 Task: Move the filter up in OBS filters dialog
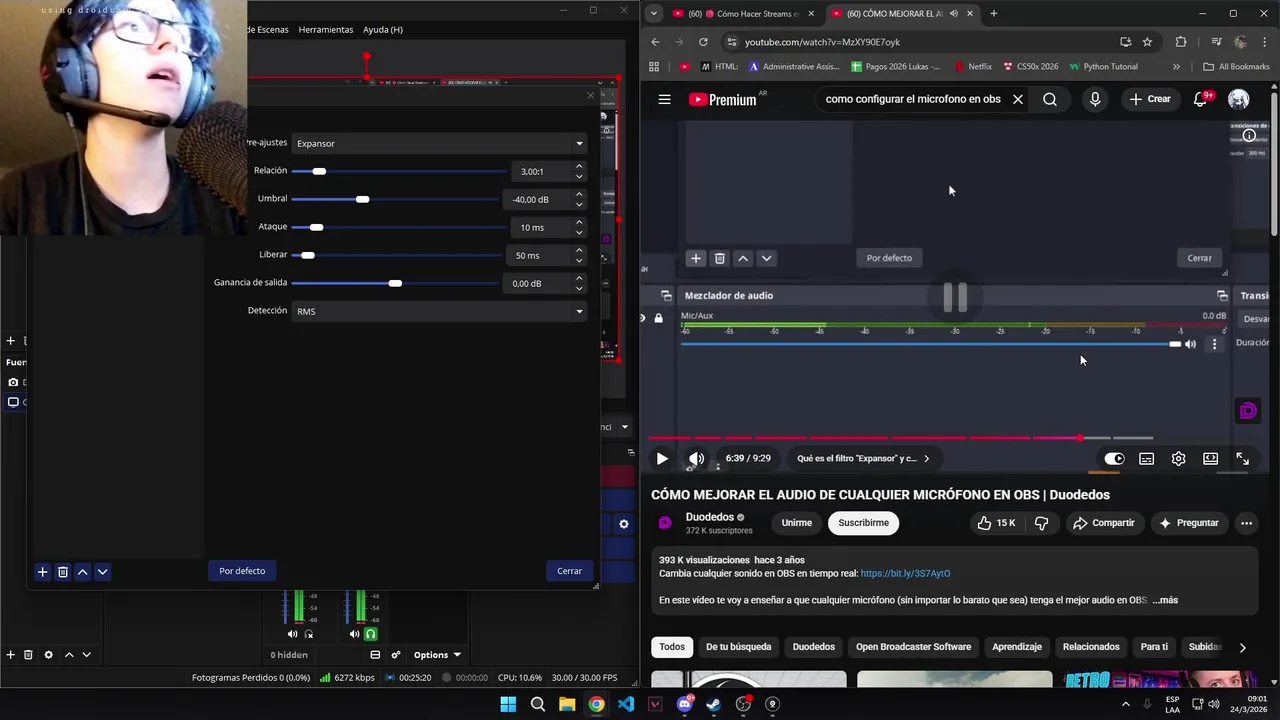[82, 572]
